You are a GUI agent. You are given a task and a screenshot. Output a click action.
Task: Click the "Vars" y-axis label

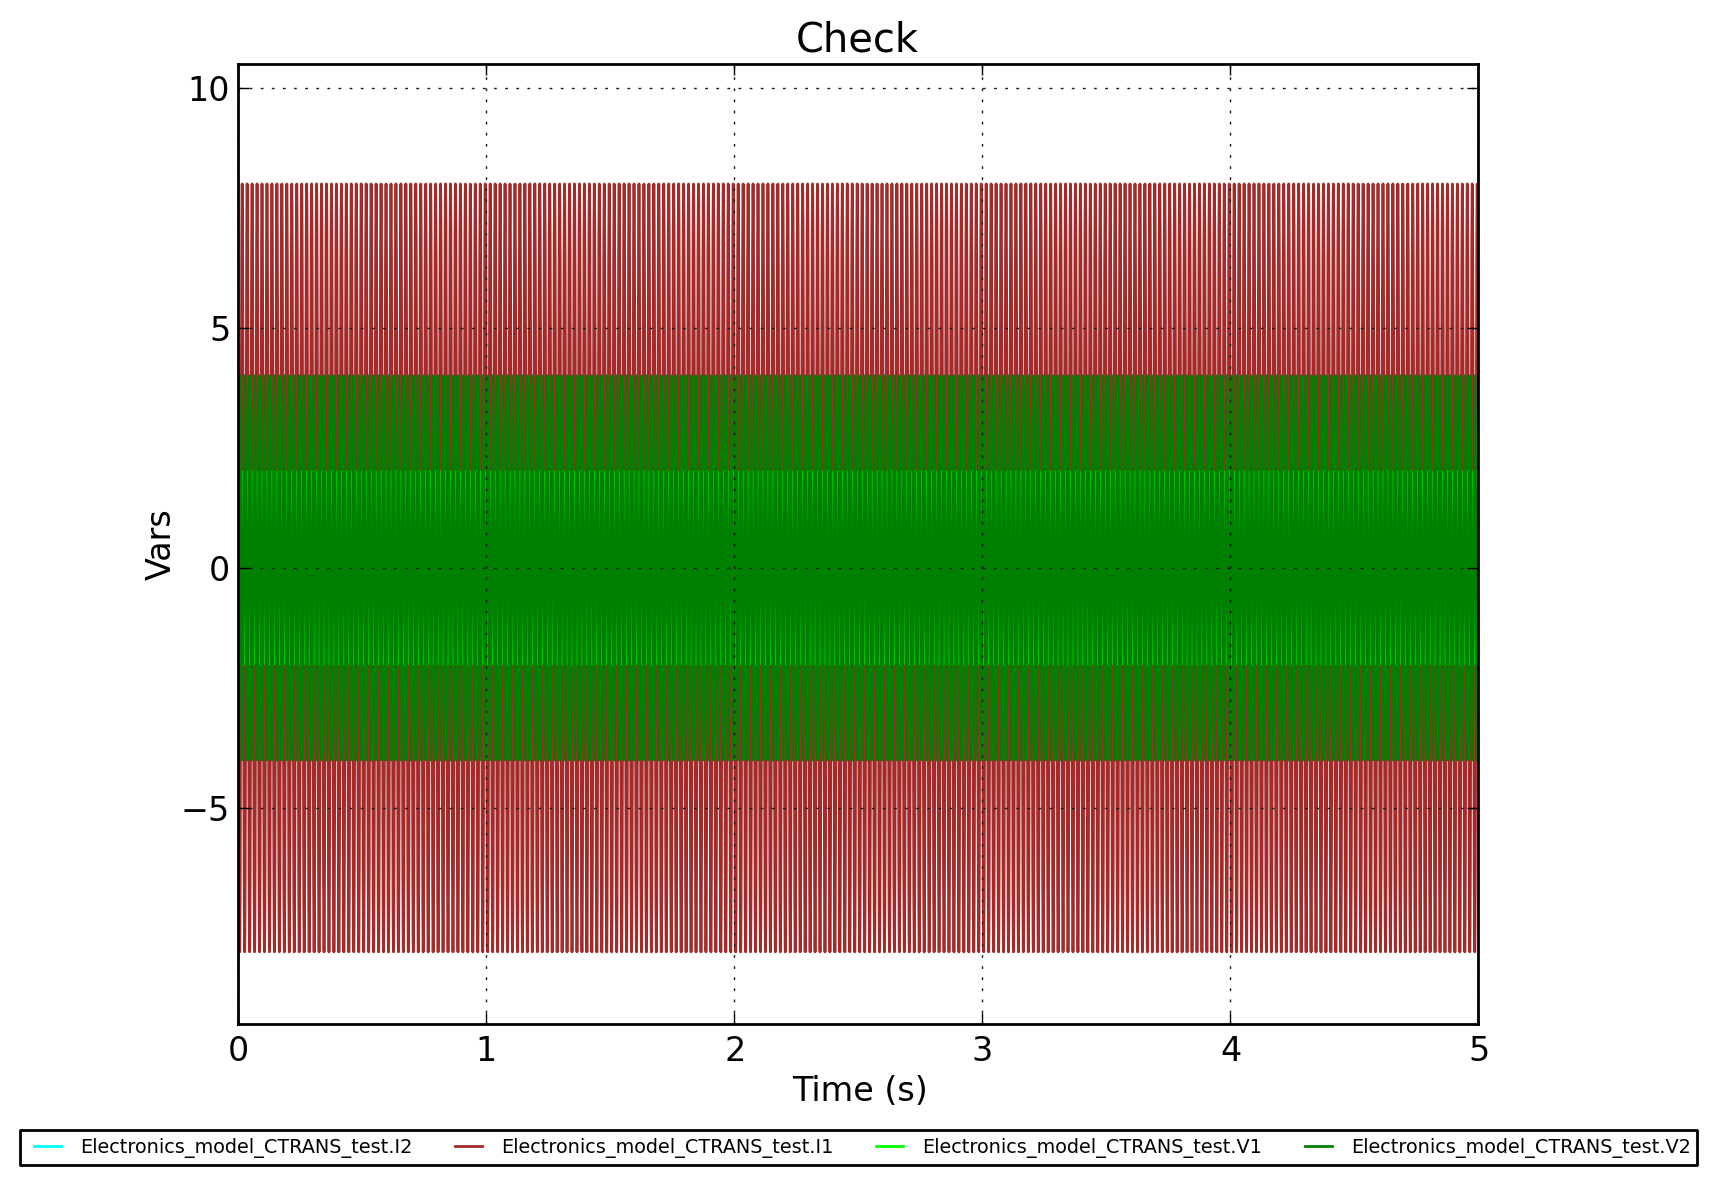click(159, 545)
